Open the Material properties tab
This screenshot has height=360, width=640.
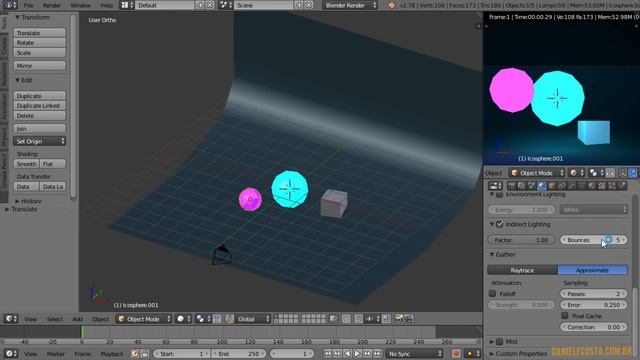(x=591, y=186)
